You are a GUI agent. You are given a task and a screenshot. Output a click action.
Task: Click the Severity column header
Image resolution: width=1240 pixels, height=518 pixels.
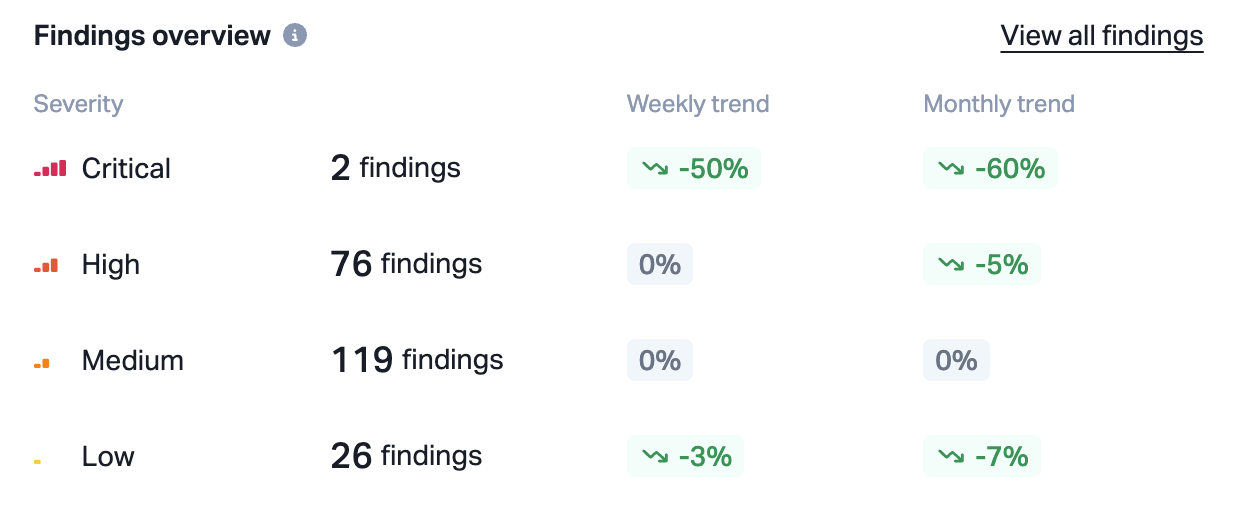click(78, 104)
